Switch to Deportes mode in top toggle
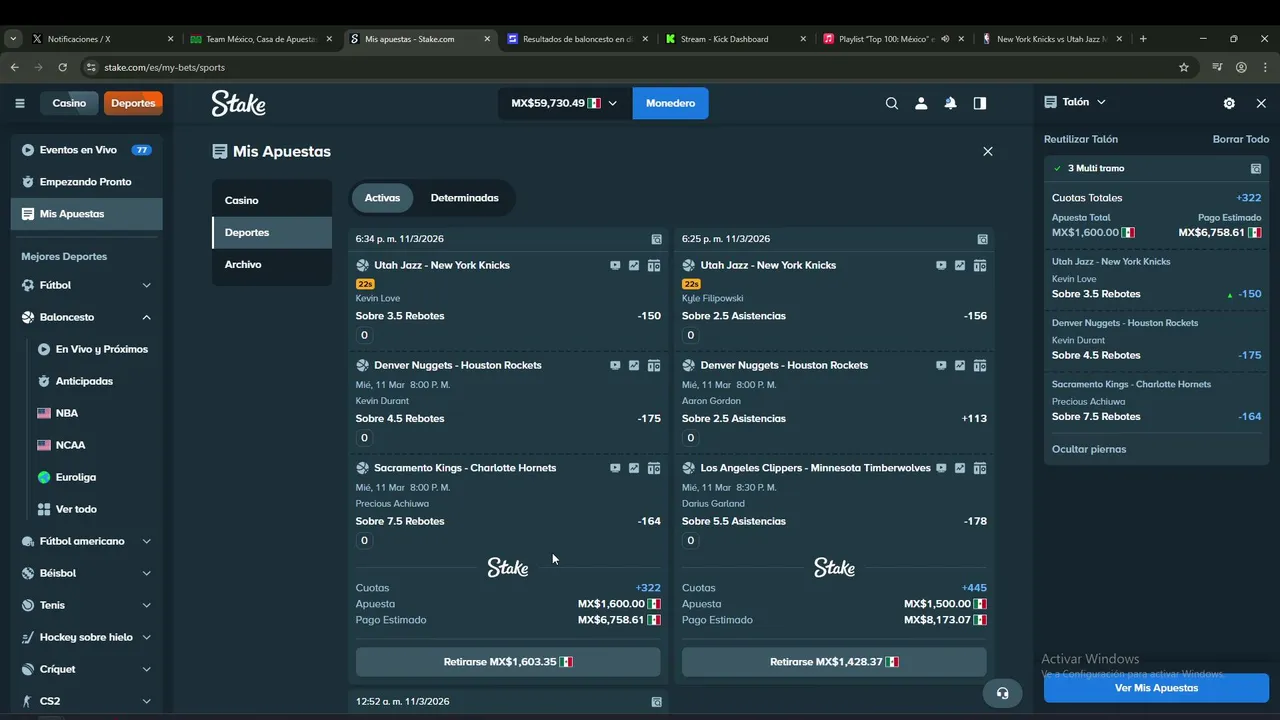Screen dimensions: 1280x720 click(x=133, y=103)
